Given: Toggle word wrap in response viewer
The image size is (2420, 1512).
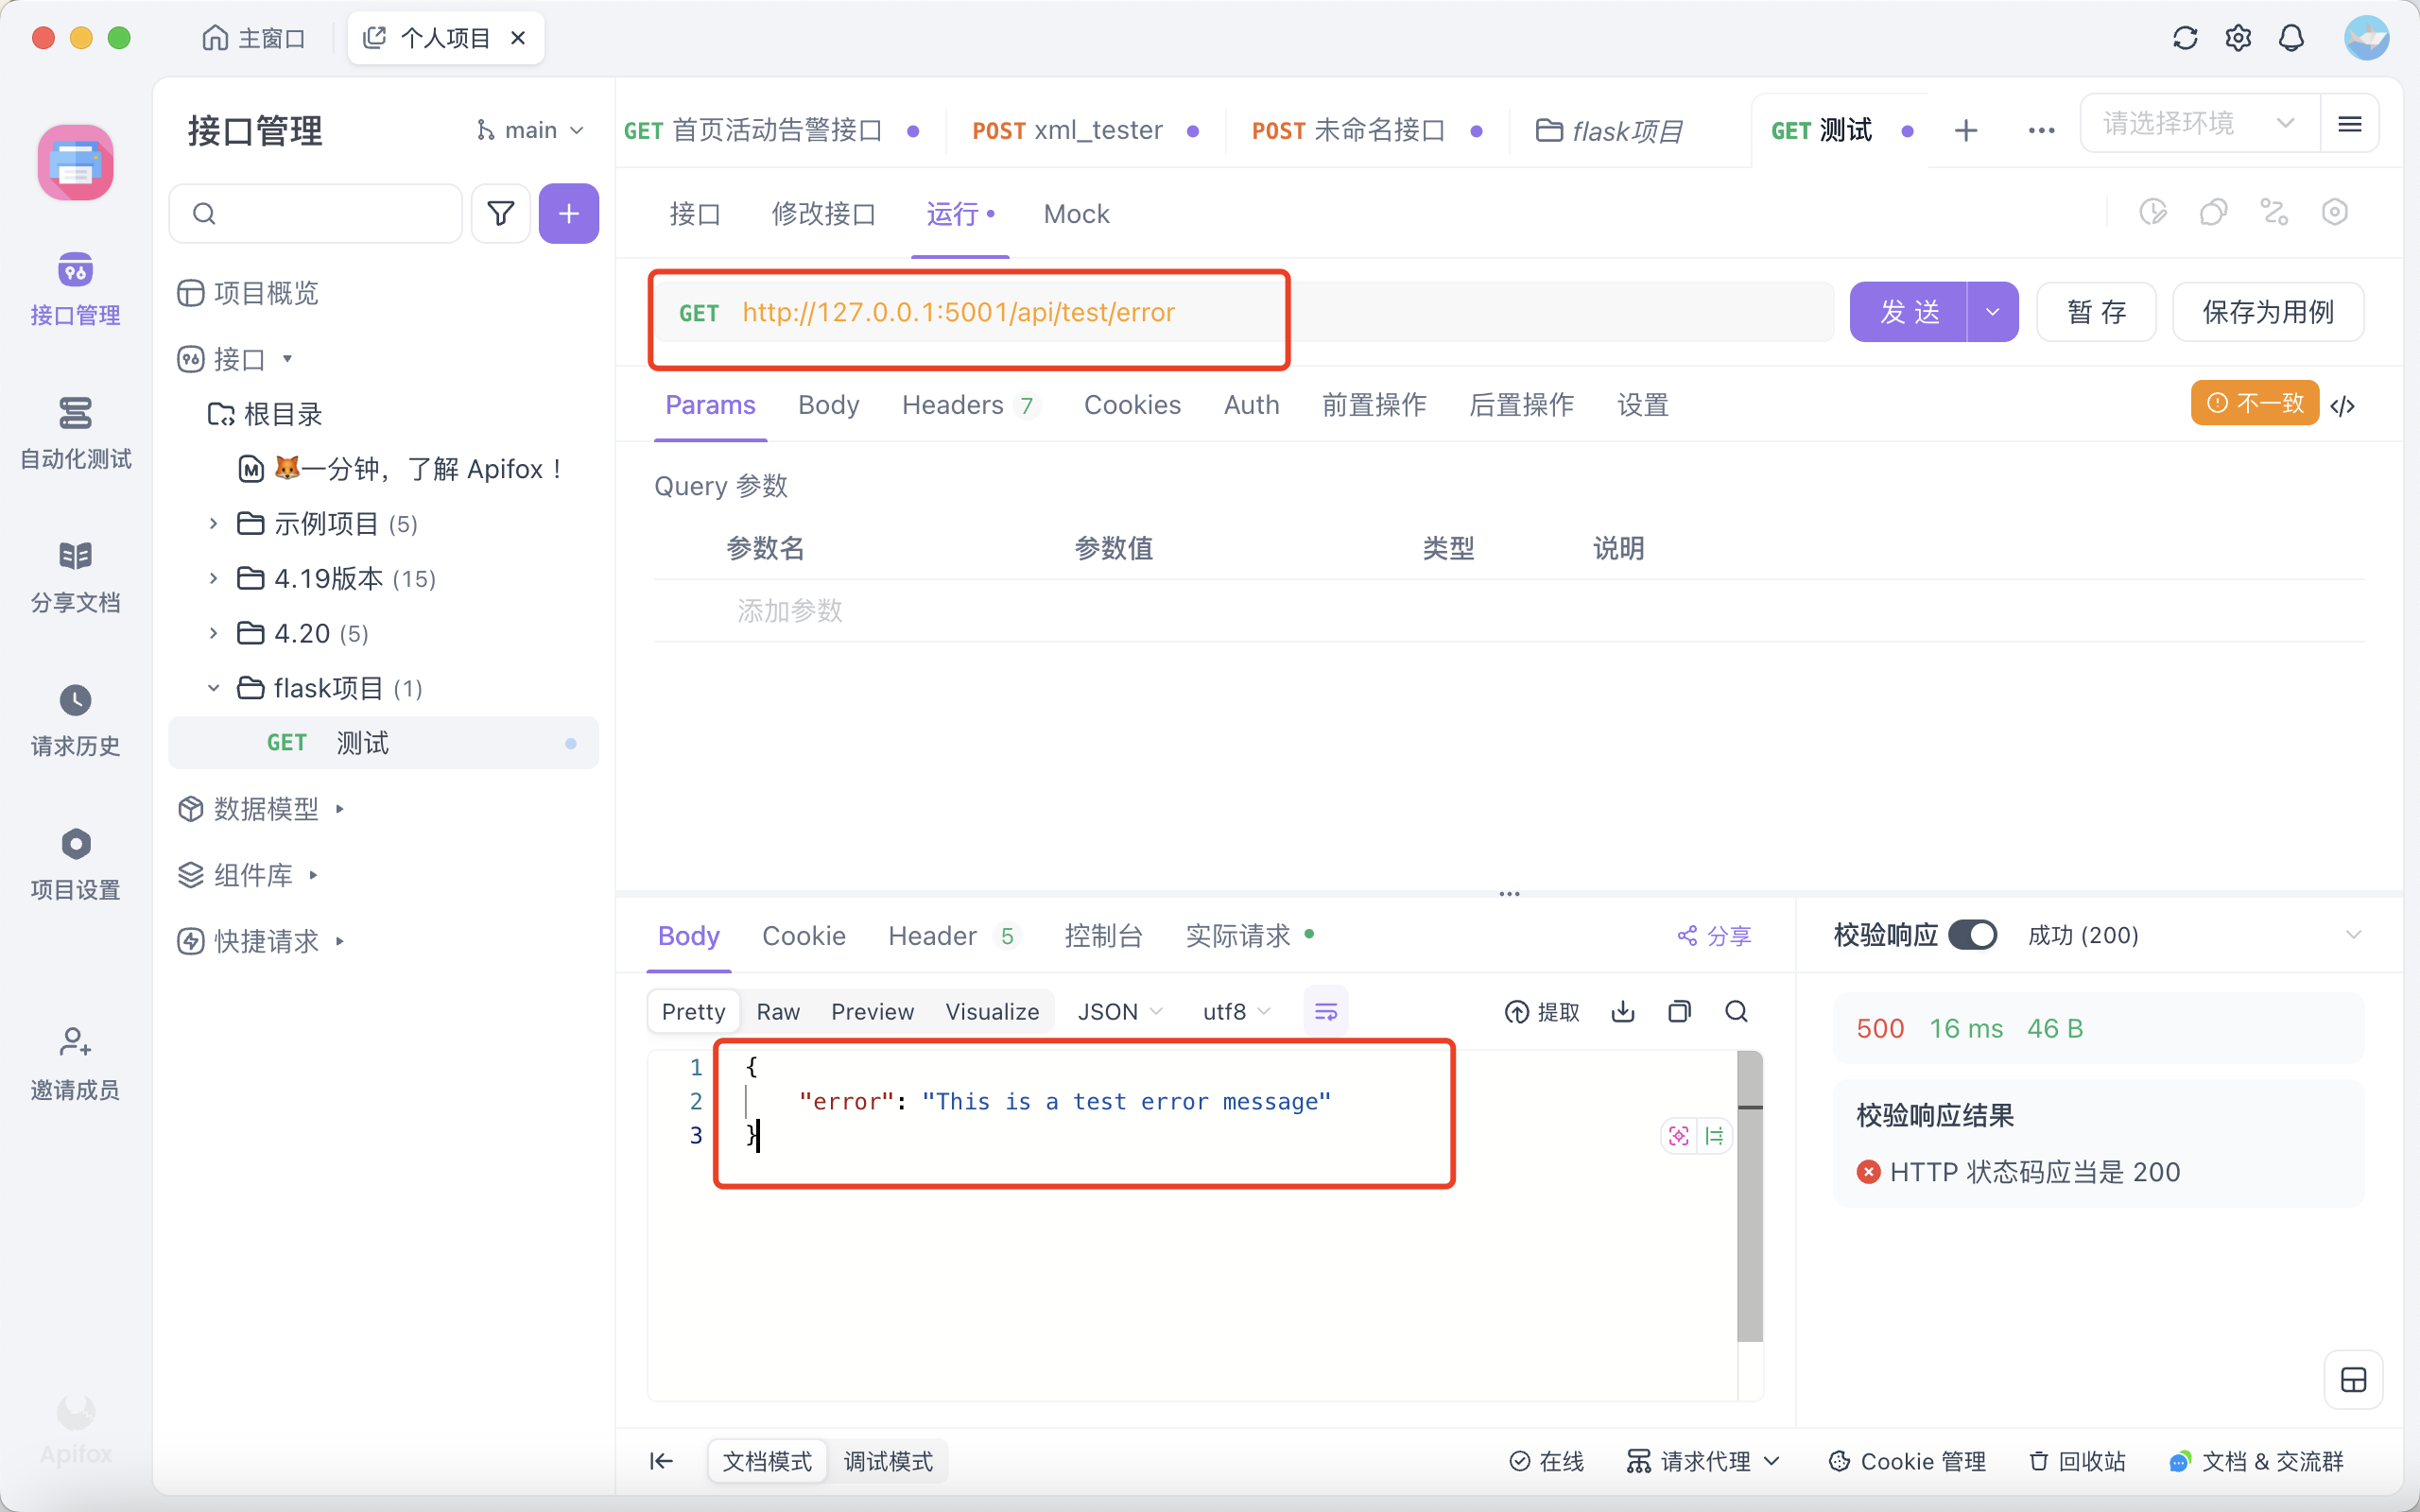Looking at the screenshot, I should [x=1326, y=1011].
